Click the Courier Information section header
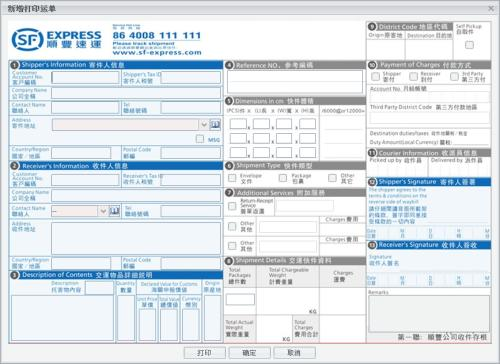This screenshot has width=500, height=364. point(429,153)
